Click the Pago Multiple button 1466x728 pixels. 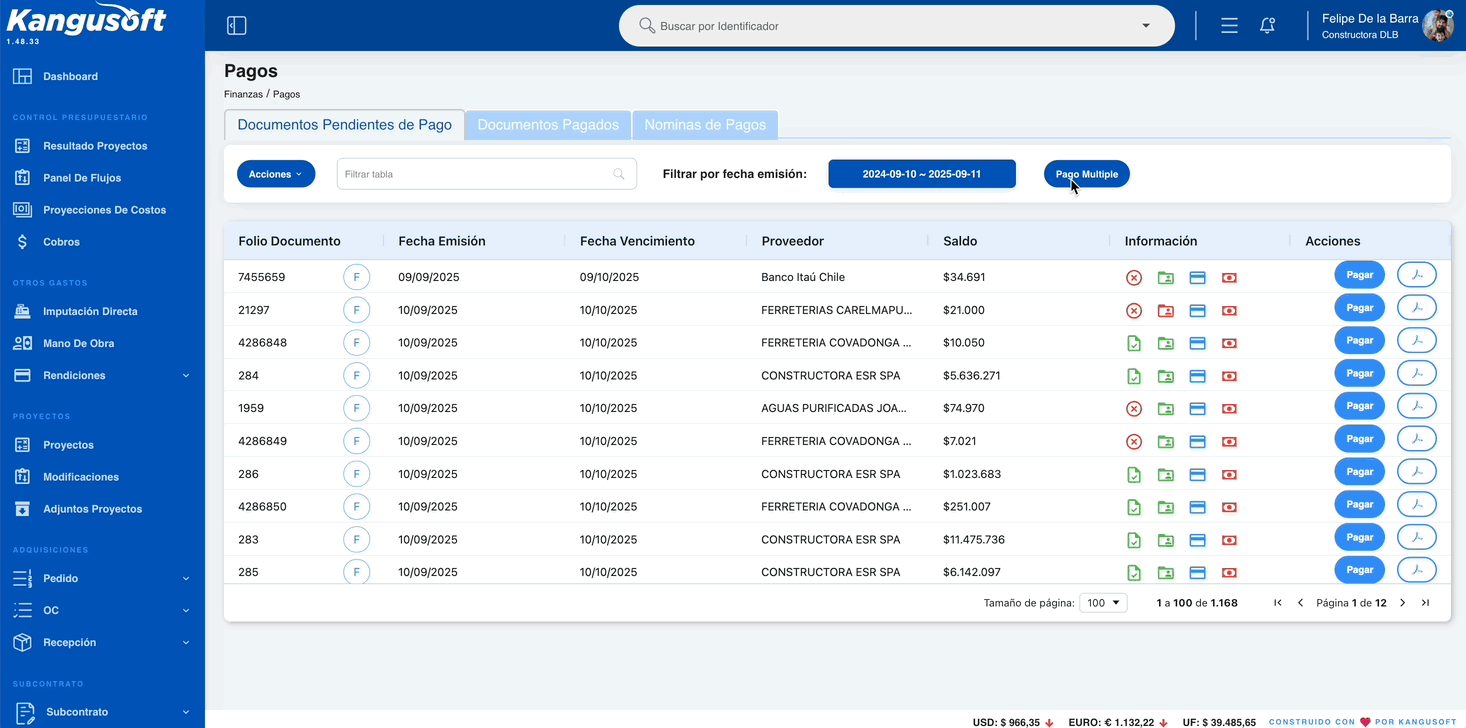click(1087, 174)
